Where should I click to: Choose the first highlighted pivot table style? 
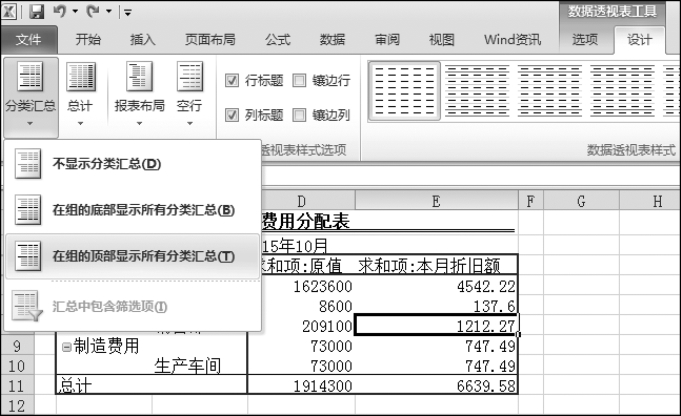(404, 91)
